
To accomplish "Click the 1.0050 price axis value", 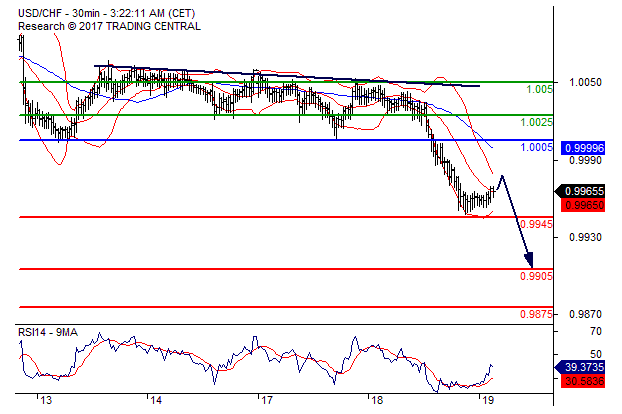I will coord(585,82).
